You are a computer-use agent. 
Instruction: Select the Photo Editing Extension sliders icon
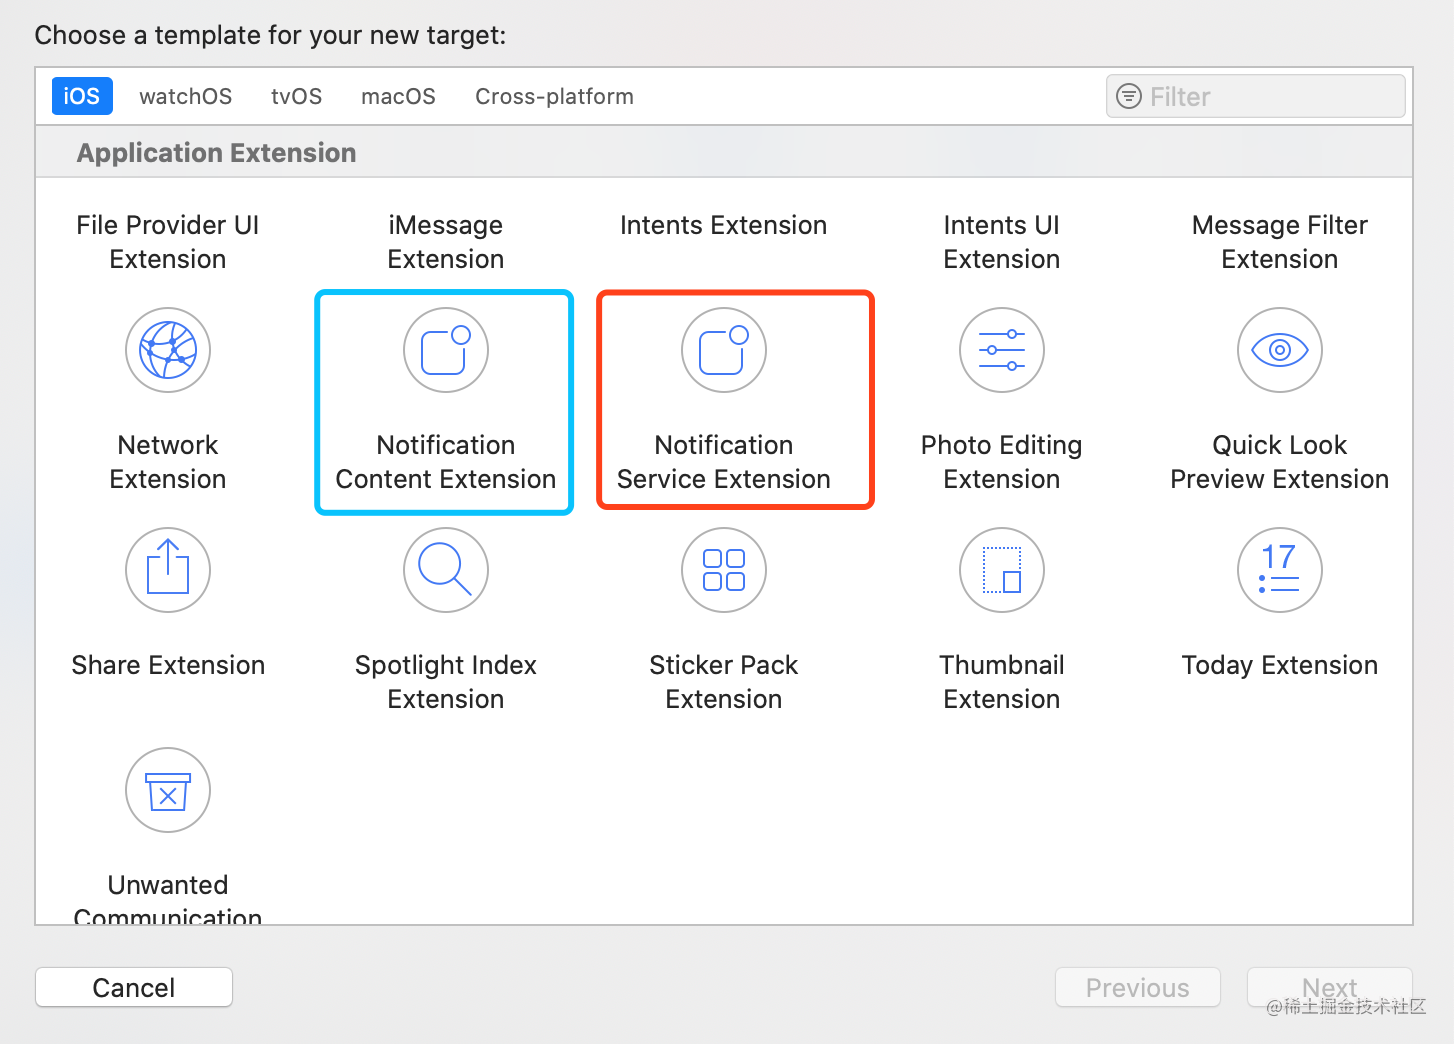pyautogui.click(x=1002, y=350)
